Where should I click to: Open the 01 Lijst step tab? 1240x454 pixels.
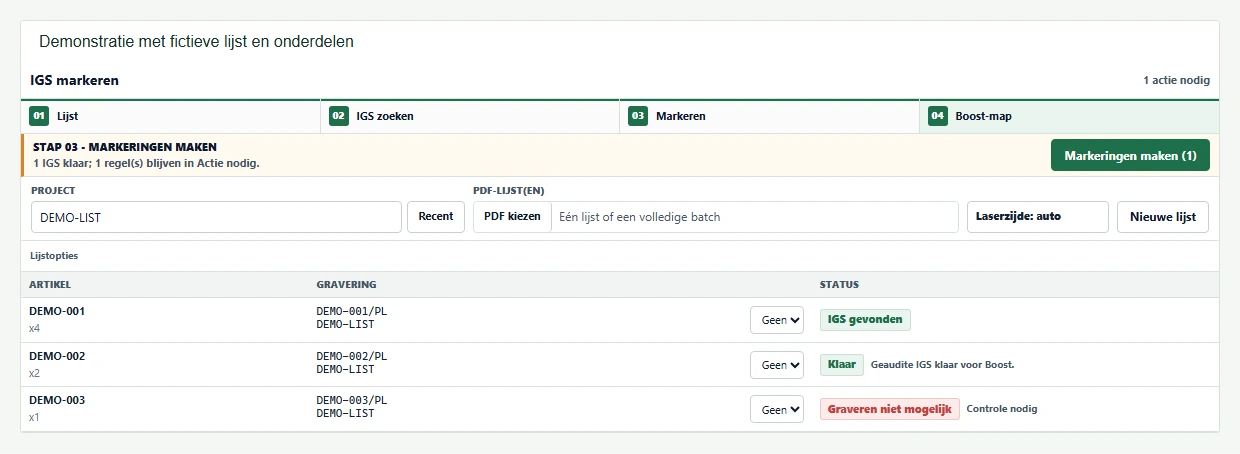[170, 116]
